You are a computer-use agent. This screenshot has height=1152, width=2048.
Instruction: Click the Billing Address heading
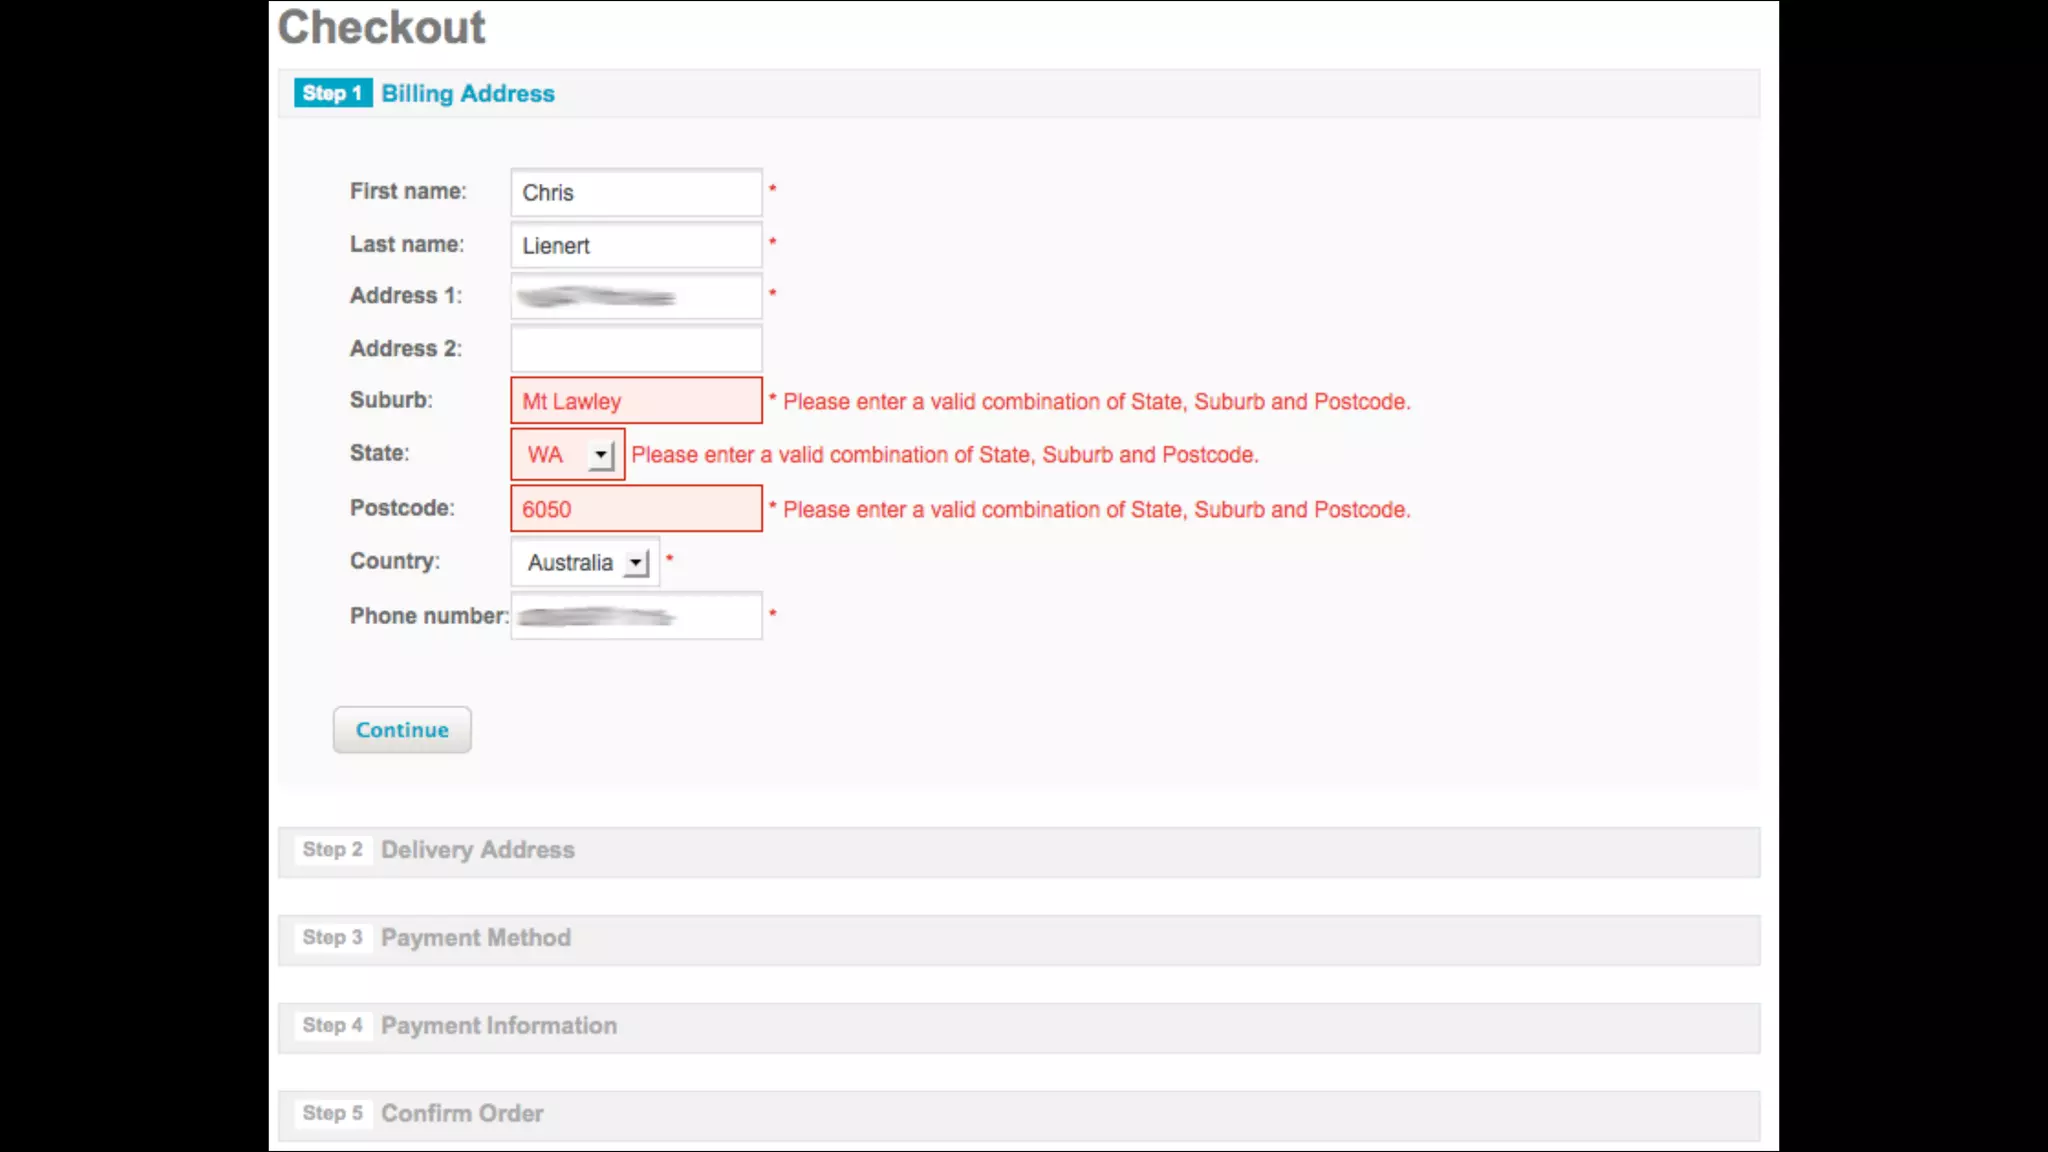468,93
